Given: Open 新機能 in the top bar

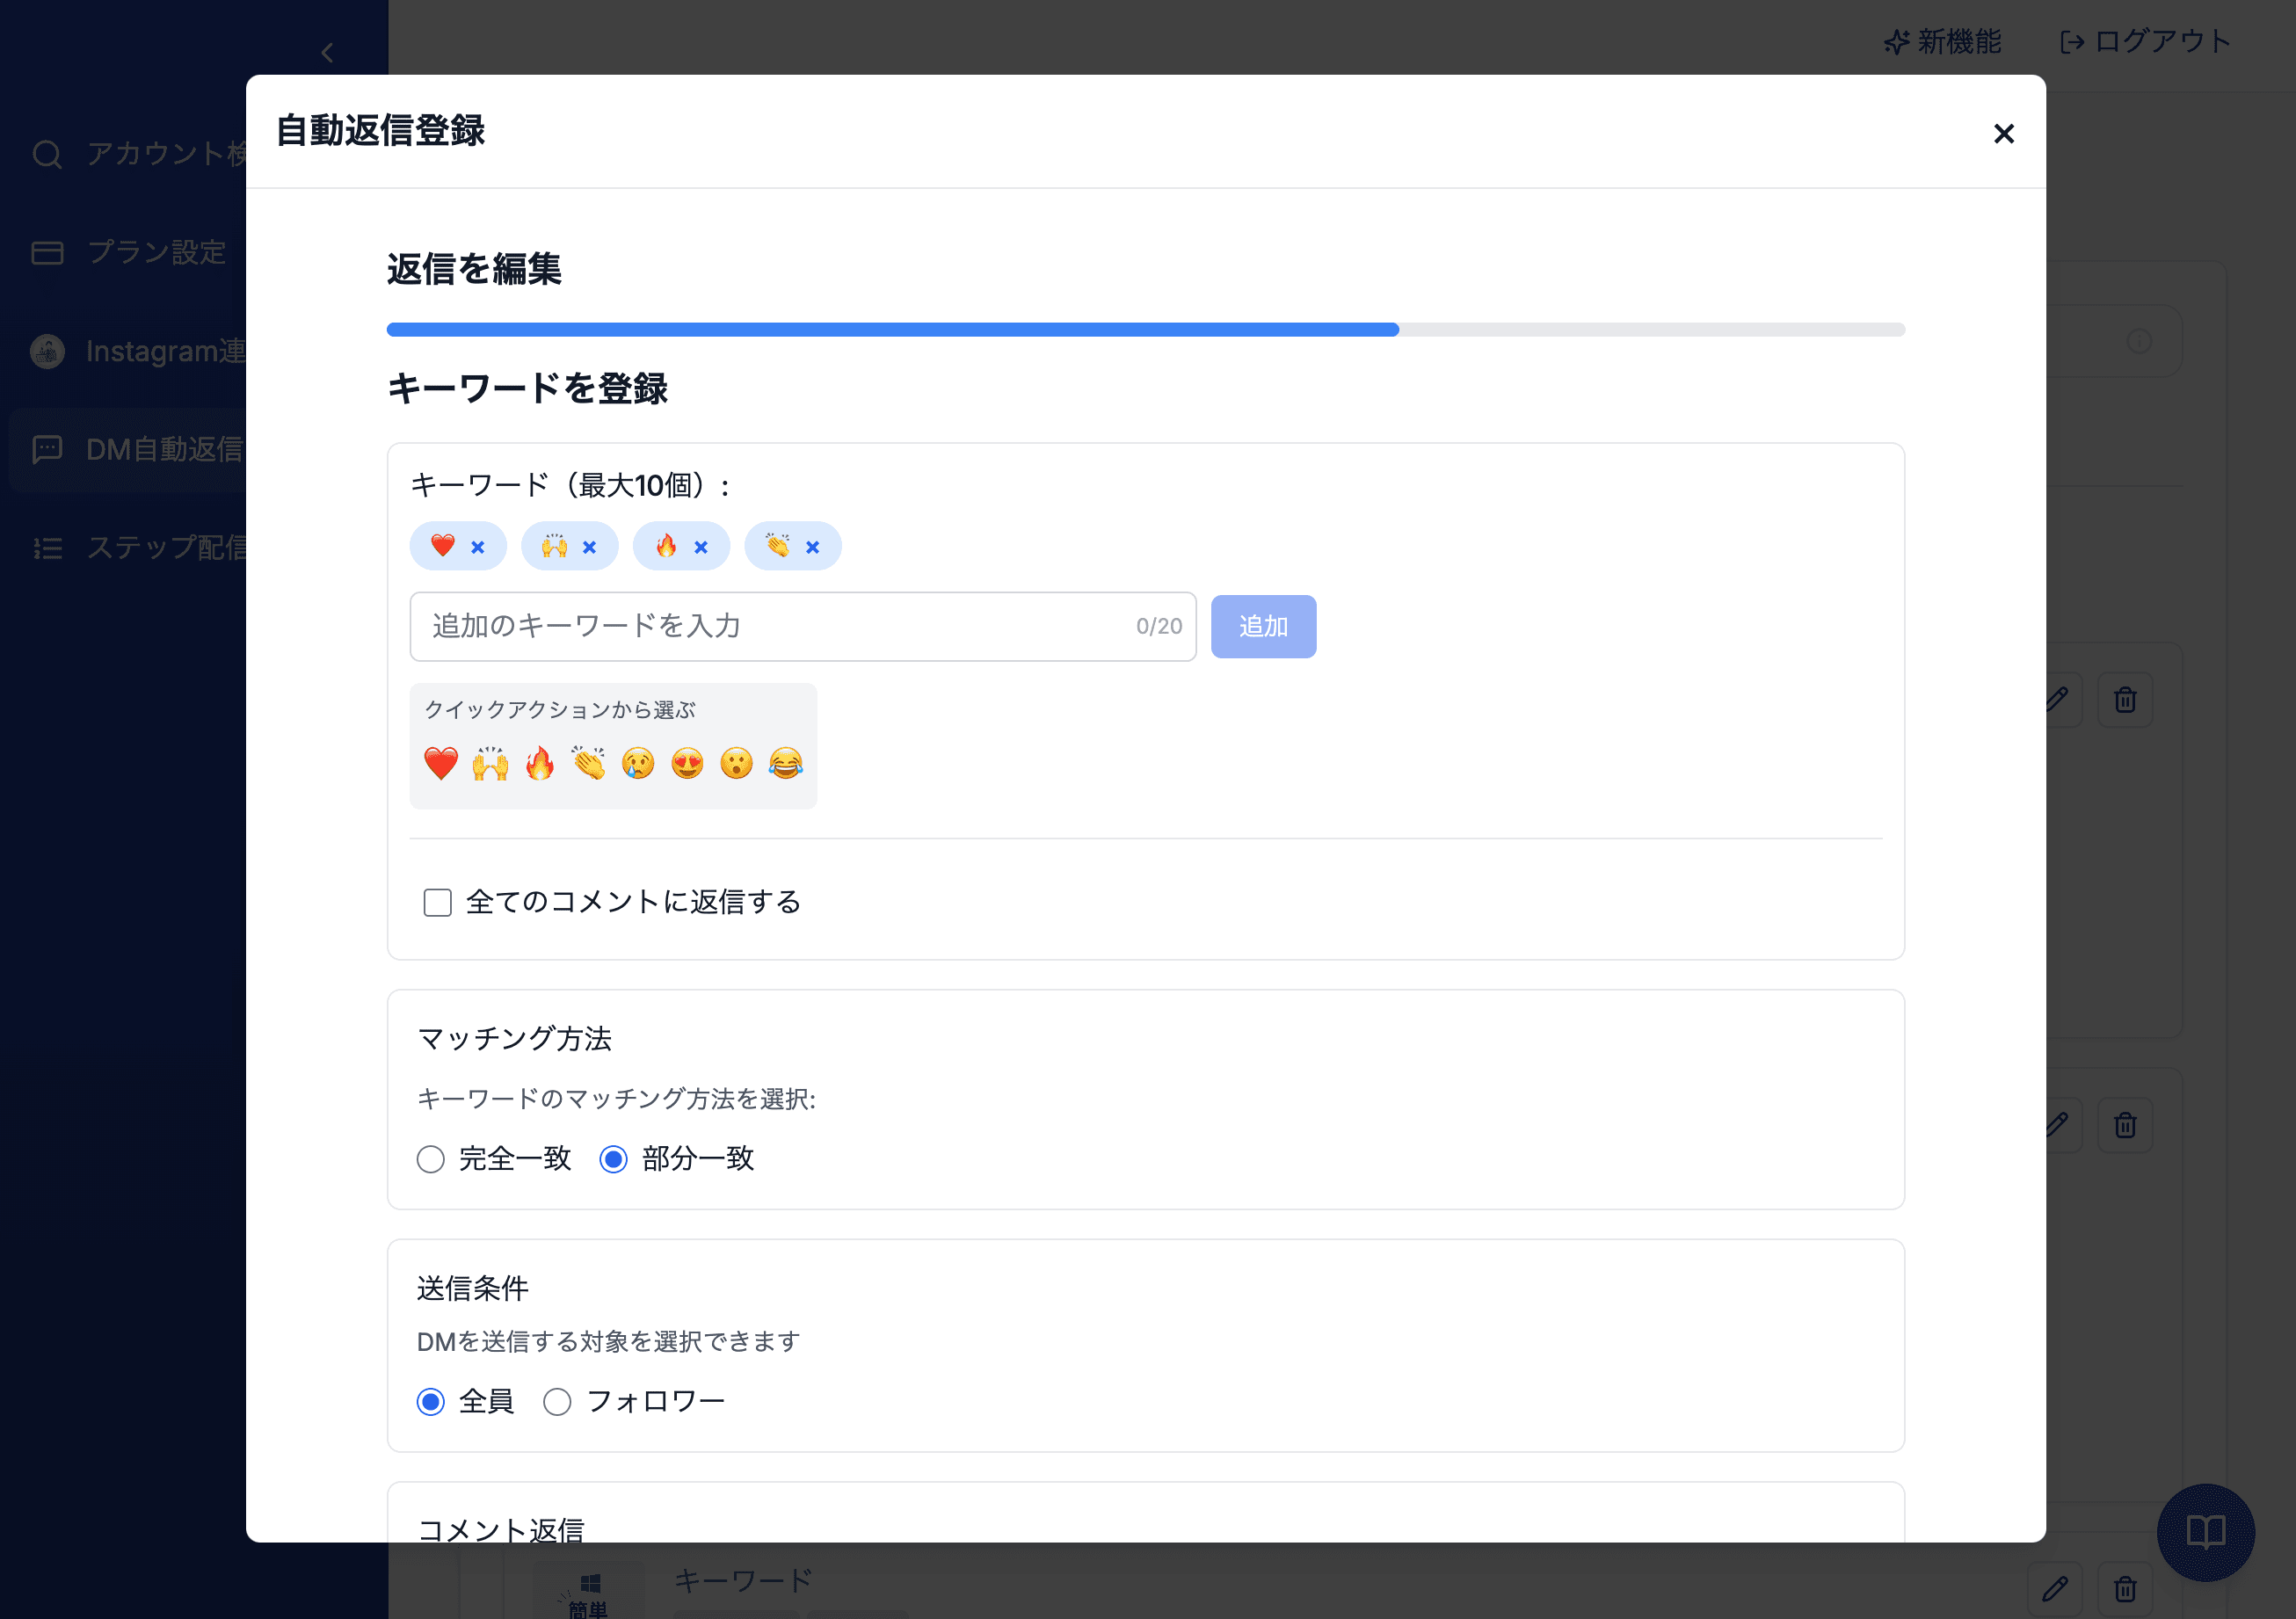Looking at the screenshot, I should click(x=1943, y=42).
